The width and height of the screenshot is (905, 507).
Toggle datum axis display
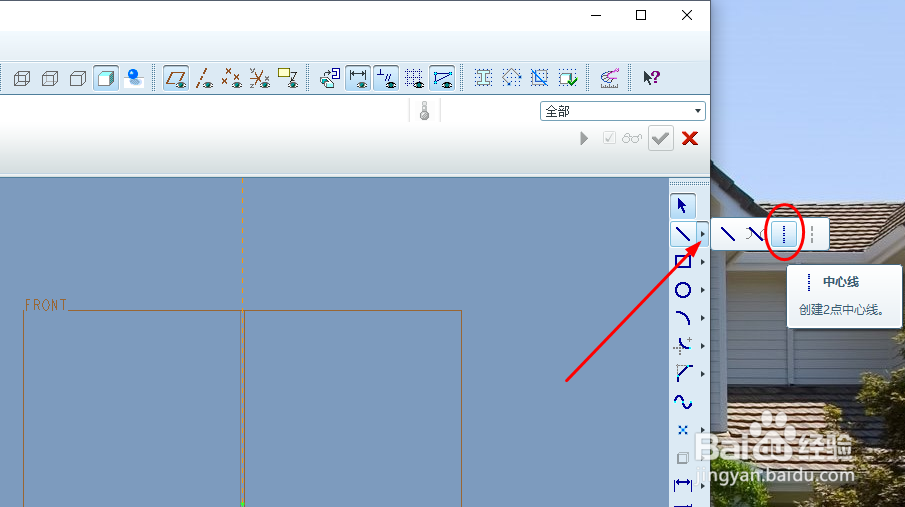204,78
